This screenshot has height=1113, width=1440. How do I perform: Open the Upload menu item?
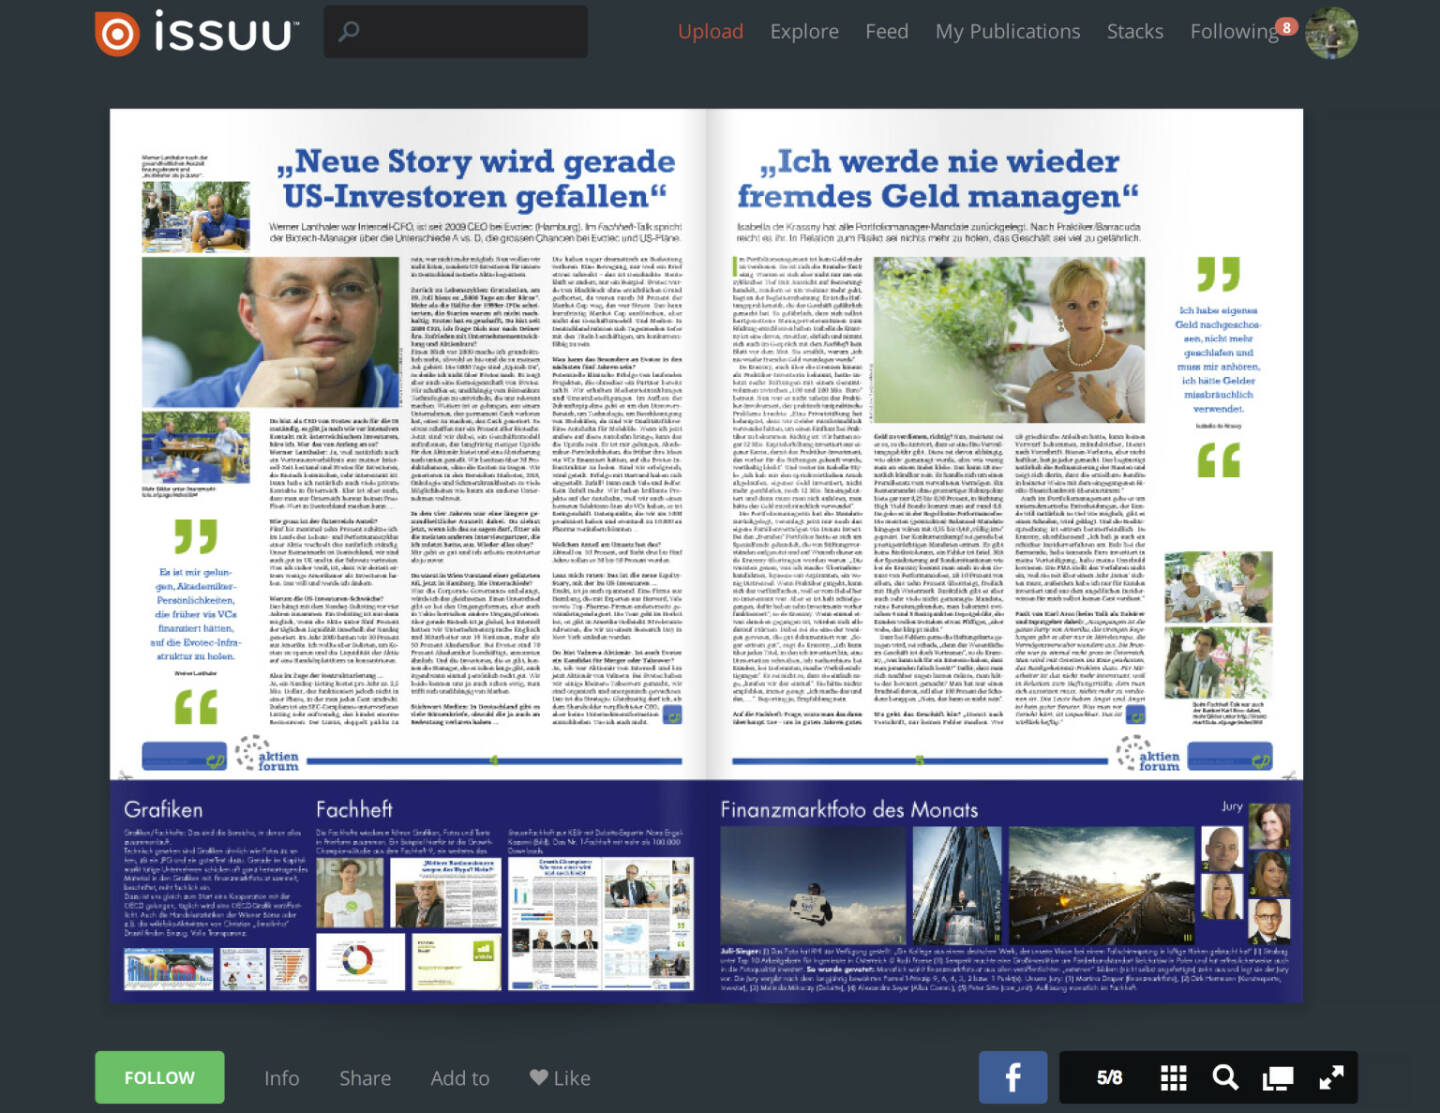pyautogui.click(x=710, y=32)
